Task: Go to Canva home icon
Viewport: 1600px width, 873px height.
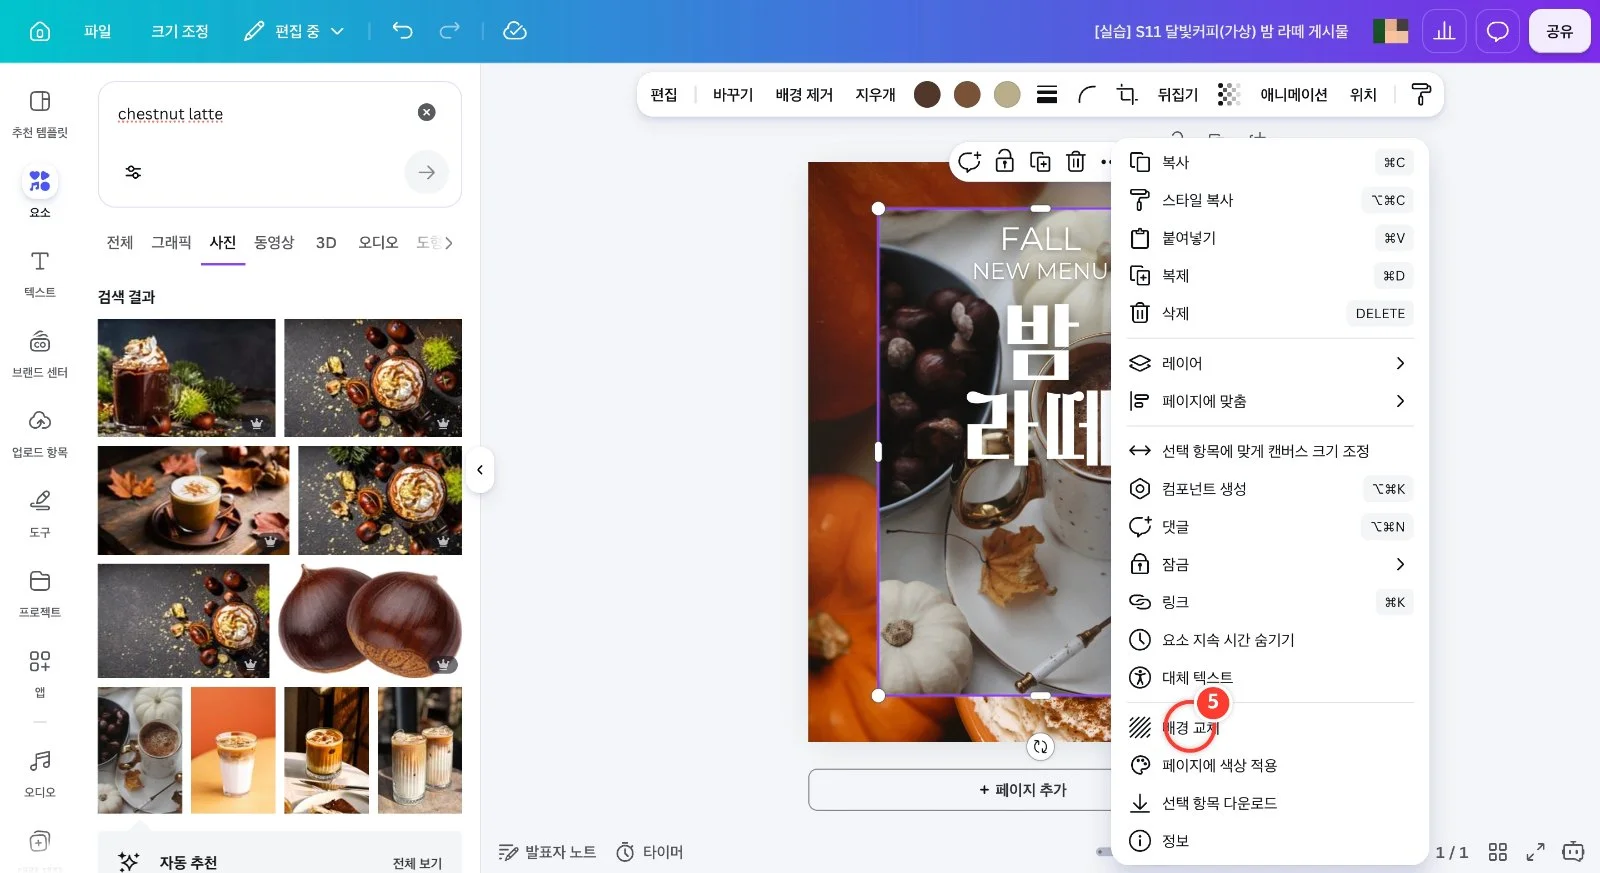Action: [x=40, y=31]
